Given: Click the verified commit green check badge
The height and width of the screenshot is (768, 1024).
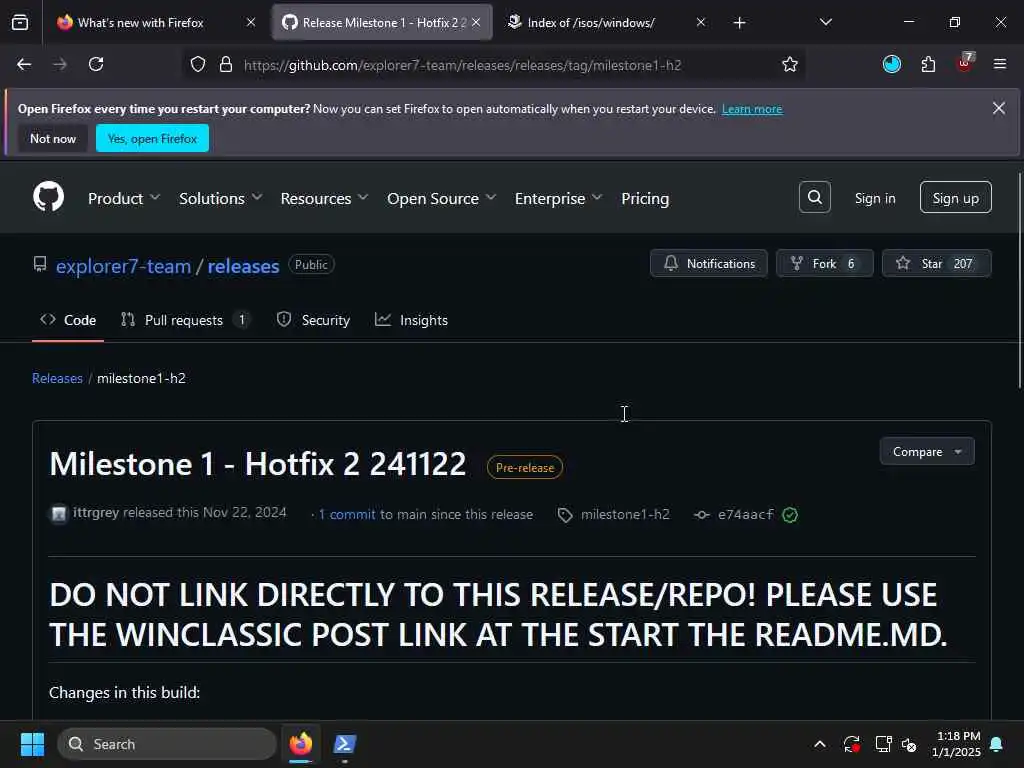Looking at the screenshot, I should [790, 515].
